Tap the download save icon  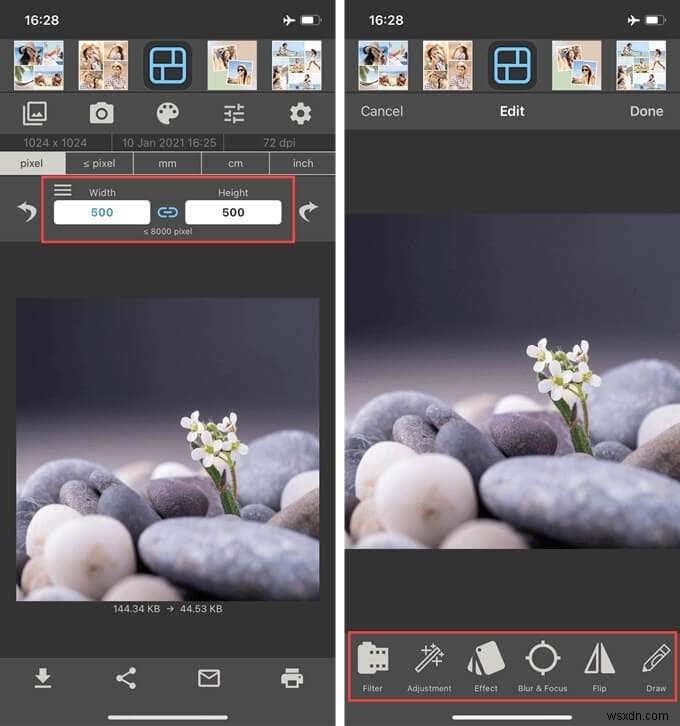43,678
